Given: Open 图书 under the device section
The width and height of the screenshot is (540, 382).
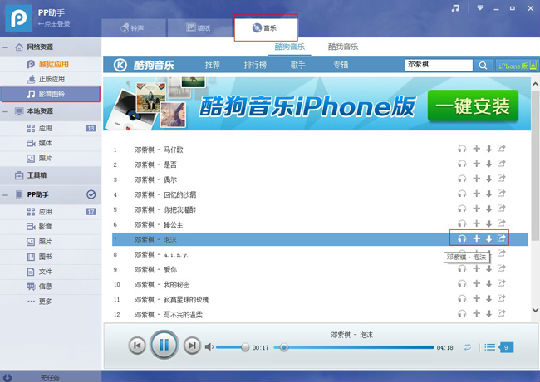Looking at the screenshot, I should (x=50, y=256).
